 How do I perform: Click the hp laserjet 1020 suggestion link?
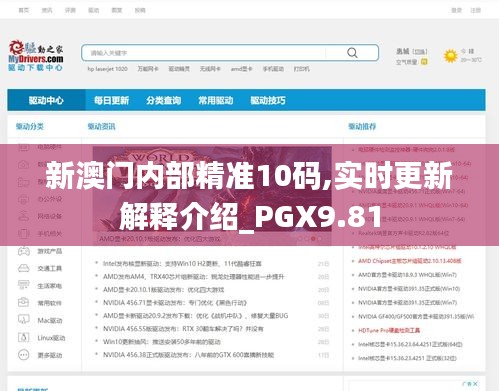[107, 69]
